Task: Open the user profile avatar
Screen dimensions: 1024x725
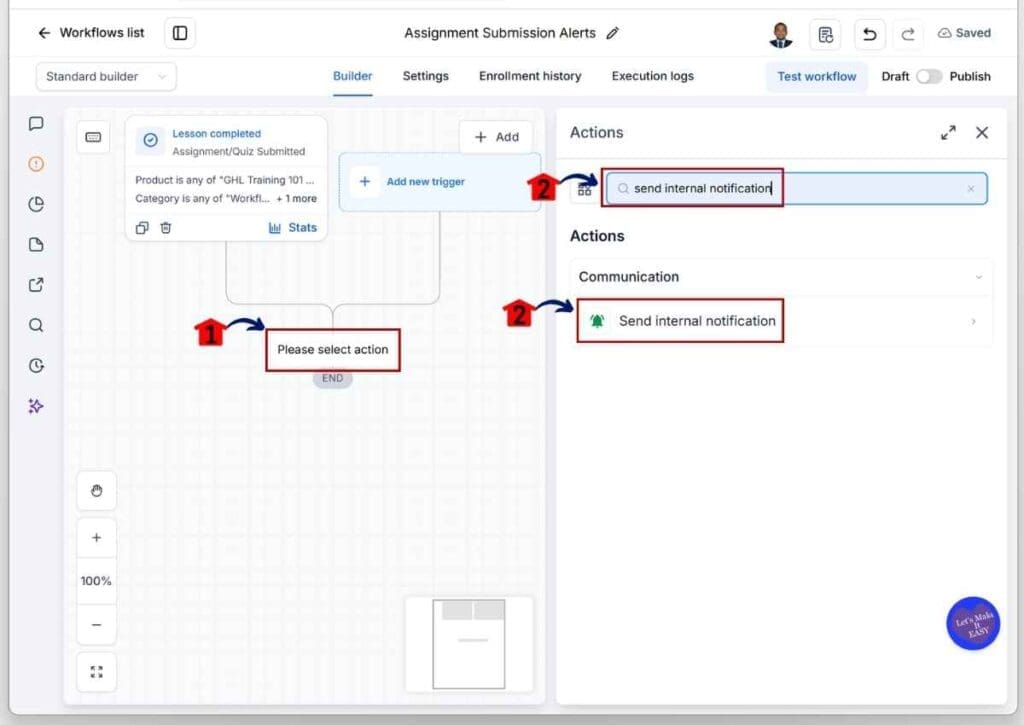Action: (x=780, y=34)
